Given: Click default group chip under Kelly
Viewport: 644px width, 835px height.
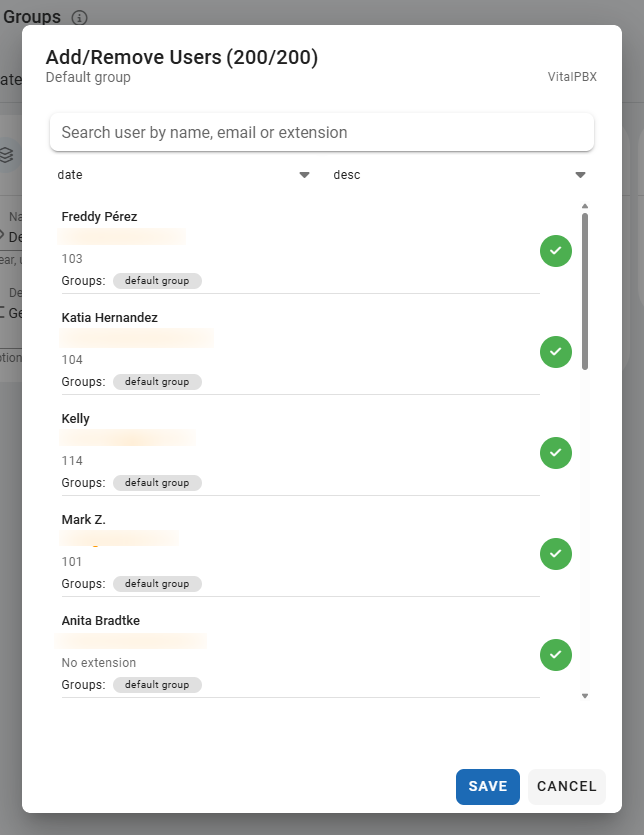Looking at the screenshot, I should coord(157,483).
